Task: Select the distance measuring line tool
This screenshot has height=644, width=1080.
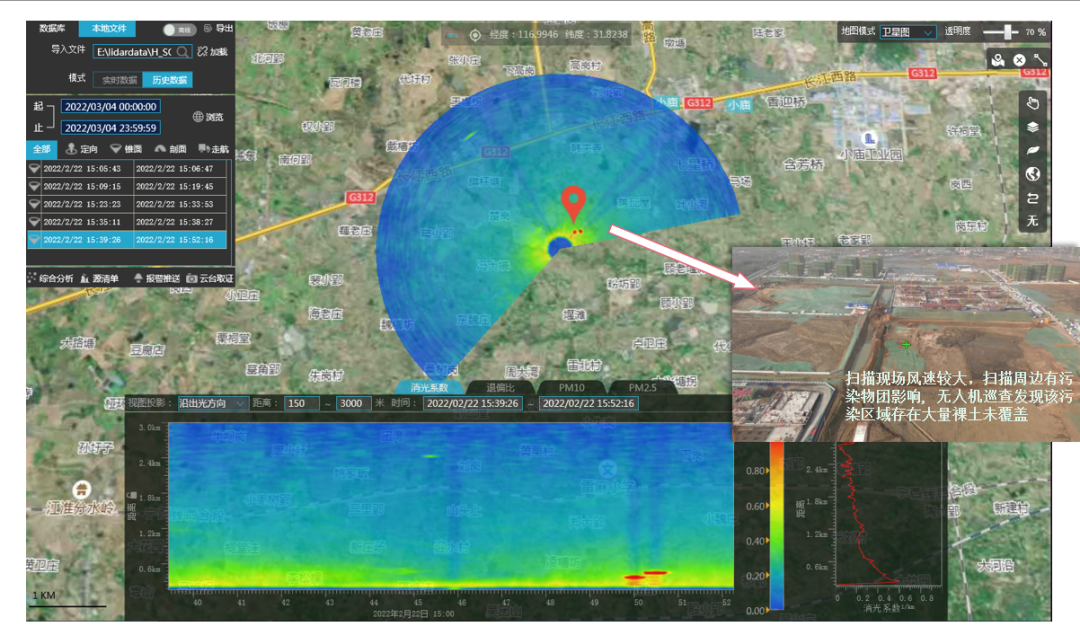Action: coord(1040,60)
